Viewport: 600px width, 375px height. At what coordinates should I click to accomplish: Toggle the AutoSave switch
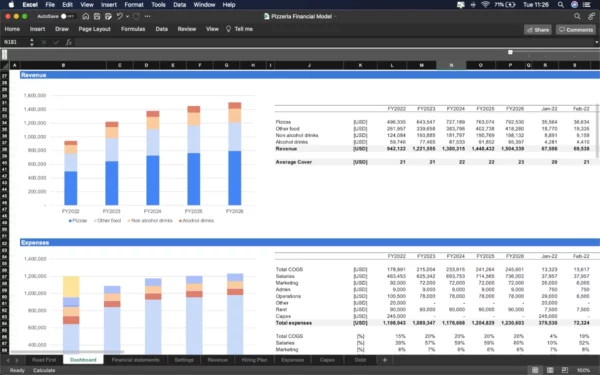67,16
